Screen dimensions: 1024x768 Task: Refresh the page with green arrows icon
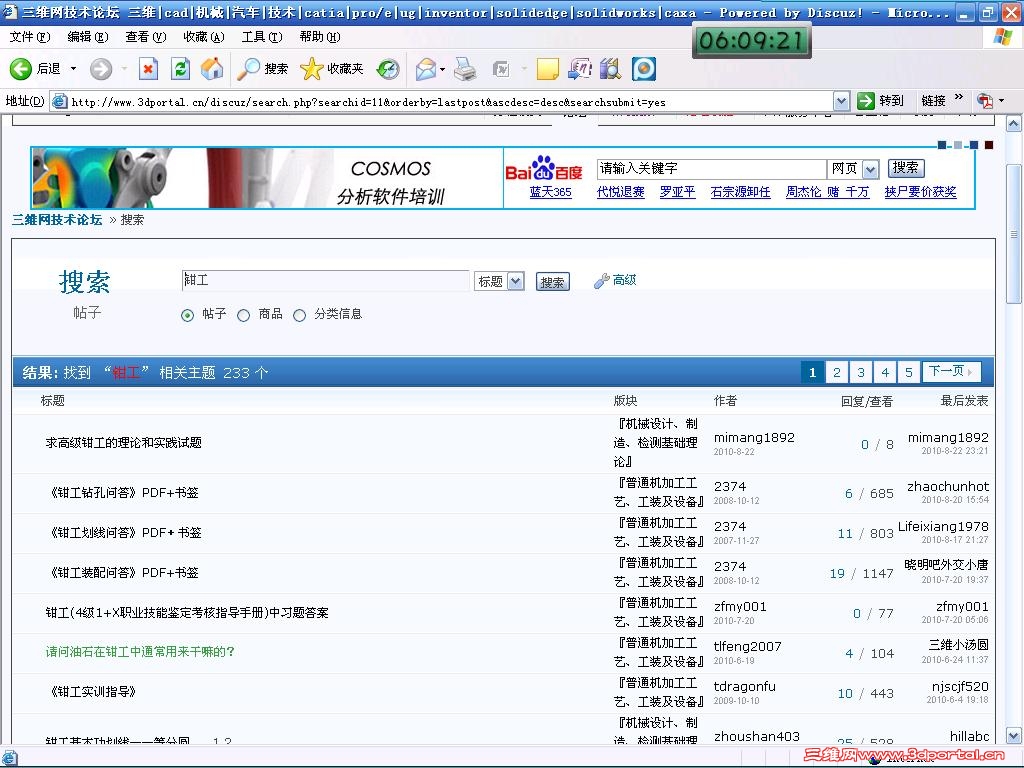pos(180,69)
